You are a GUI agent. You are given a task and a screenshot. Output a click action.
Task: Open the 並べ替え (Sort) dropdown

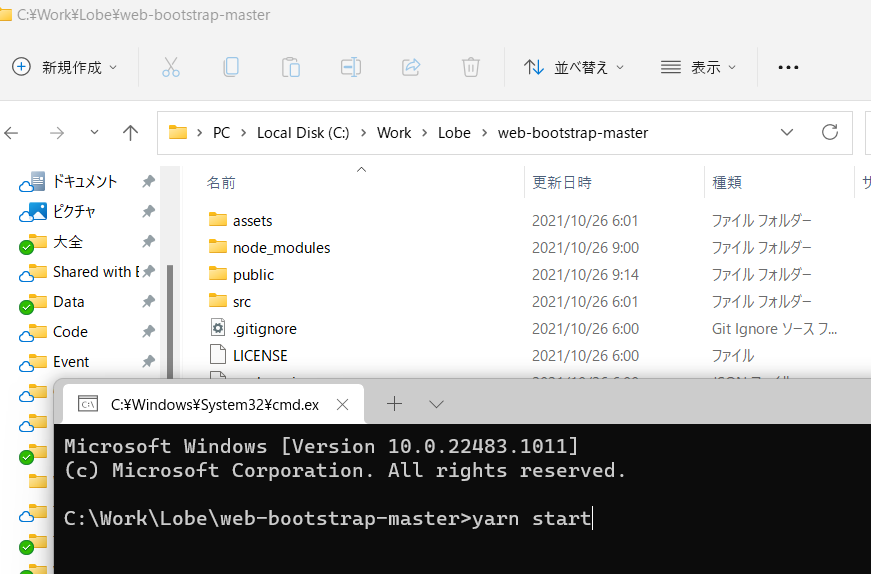[574, 67]
